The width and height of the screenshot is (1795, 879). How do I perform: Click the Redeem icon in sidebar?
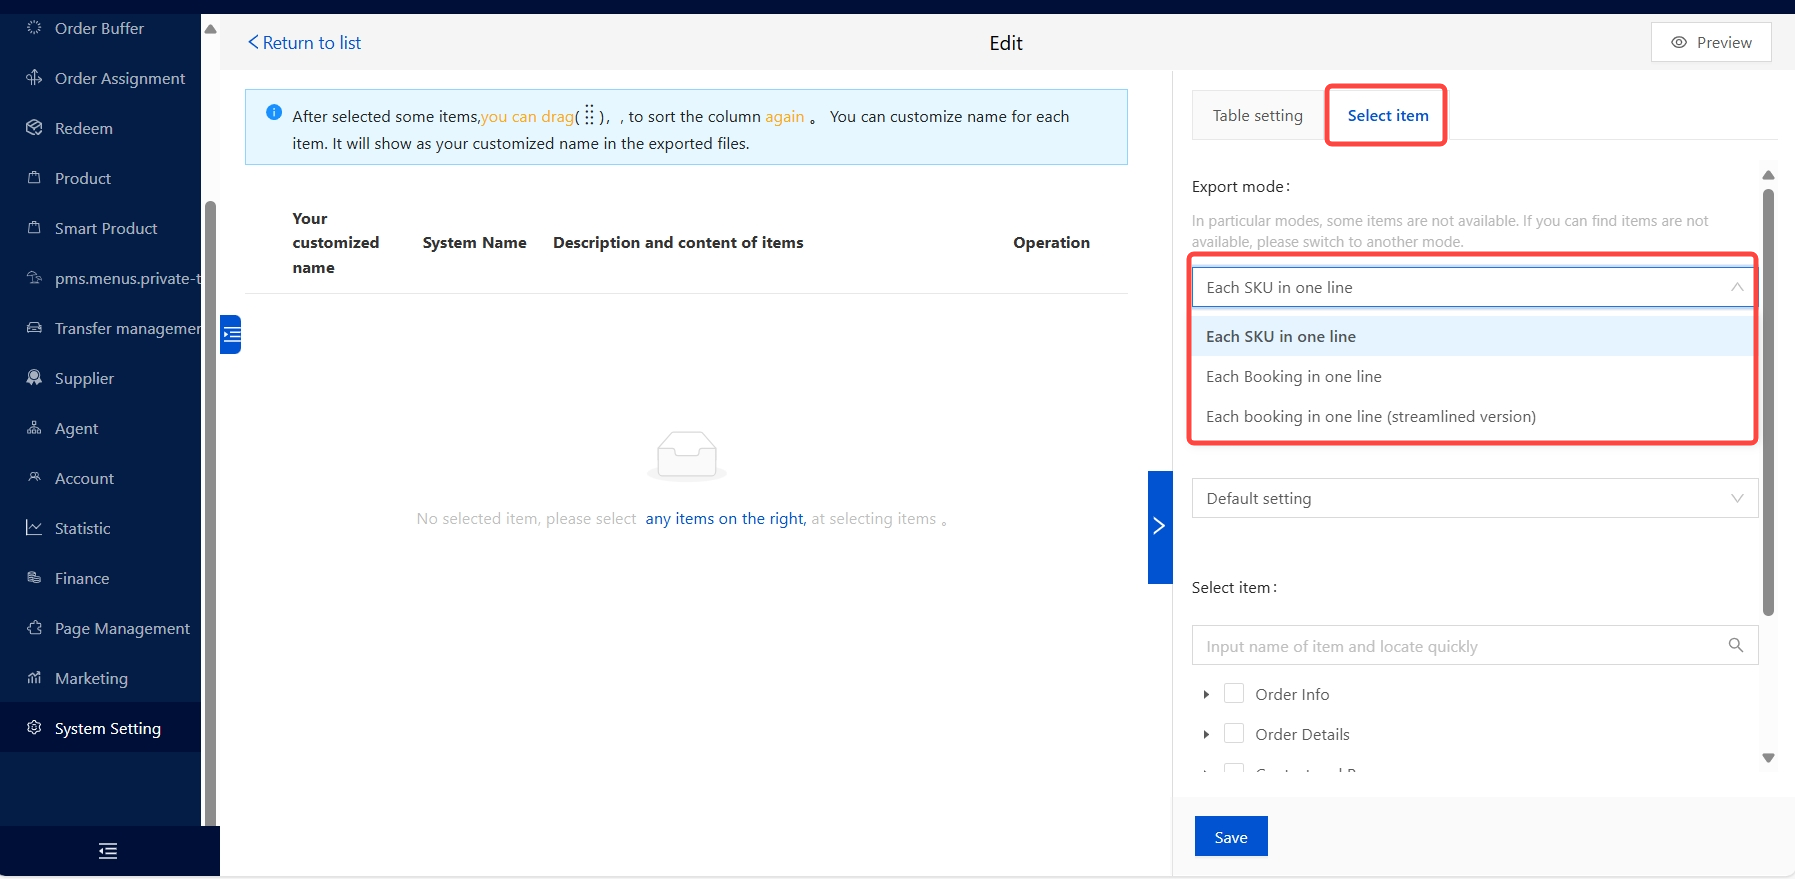[34, 128]
